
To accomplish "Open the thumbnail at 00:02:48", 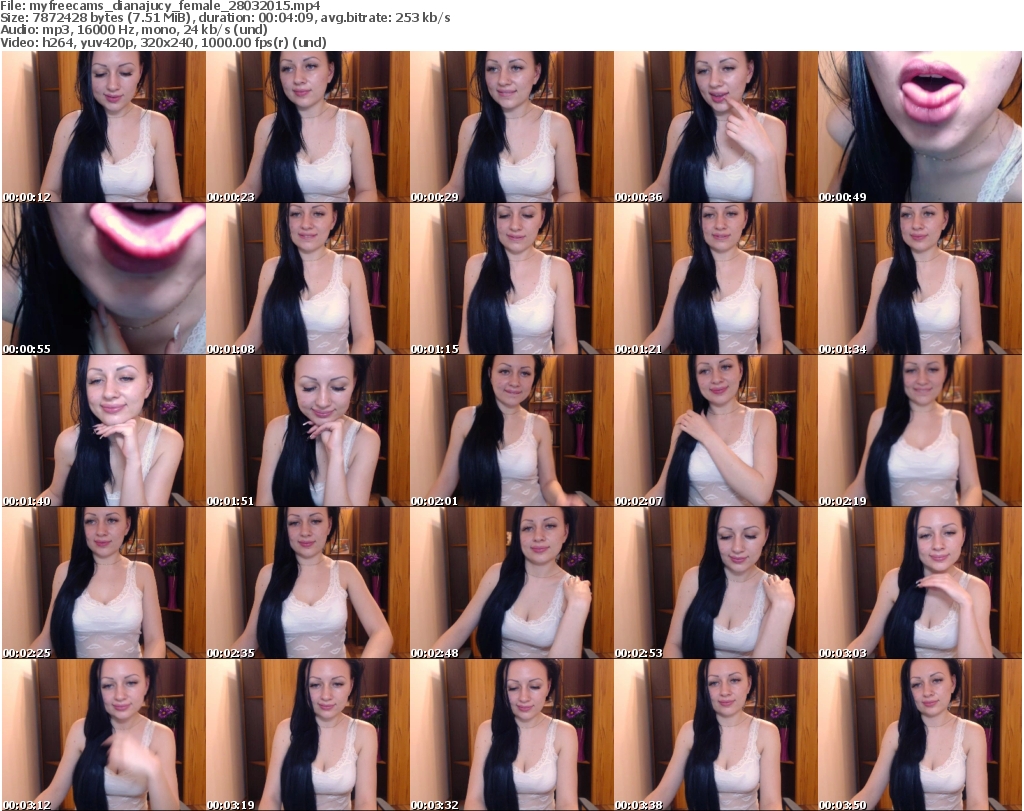I will pos(511,582).
